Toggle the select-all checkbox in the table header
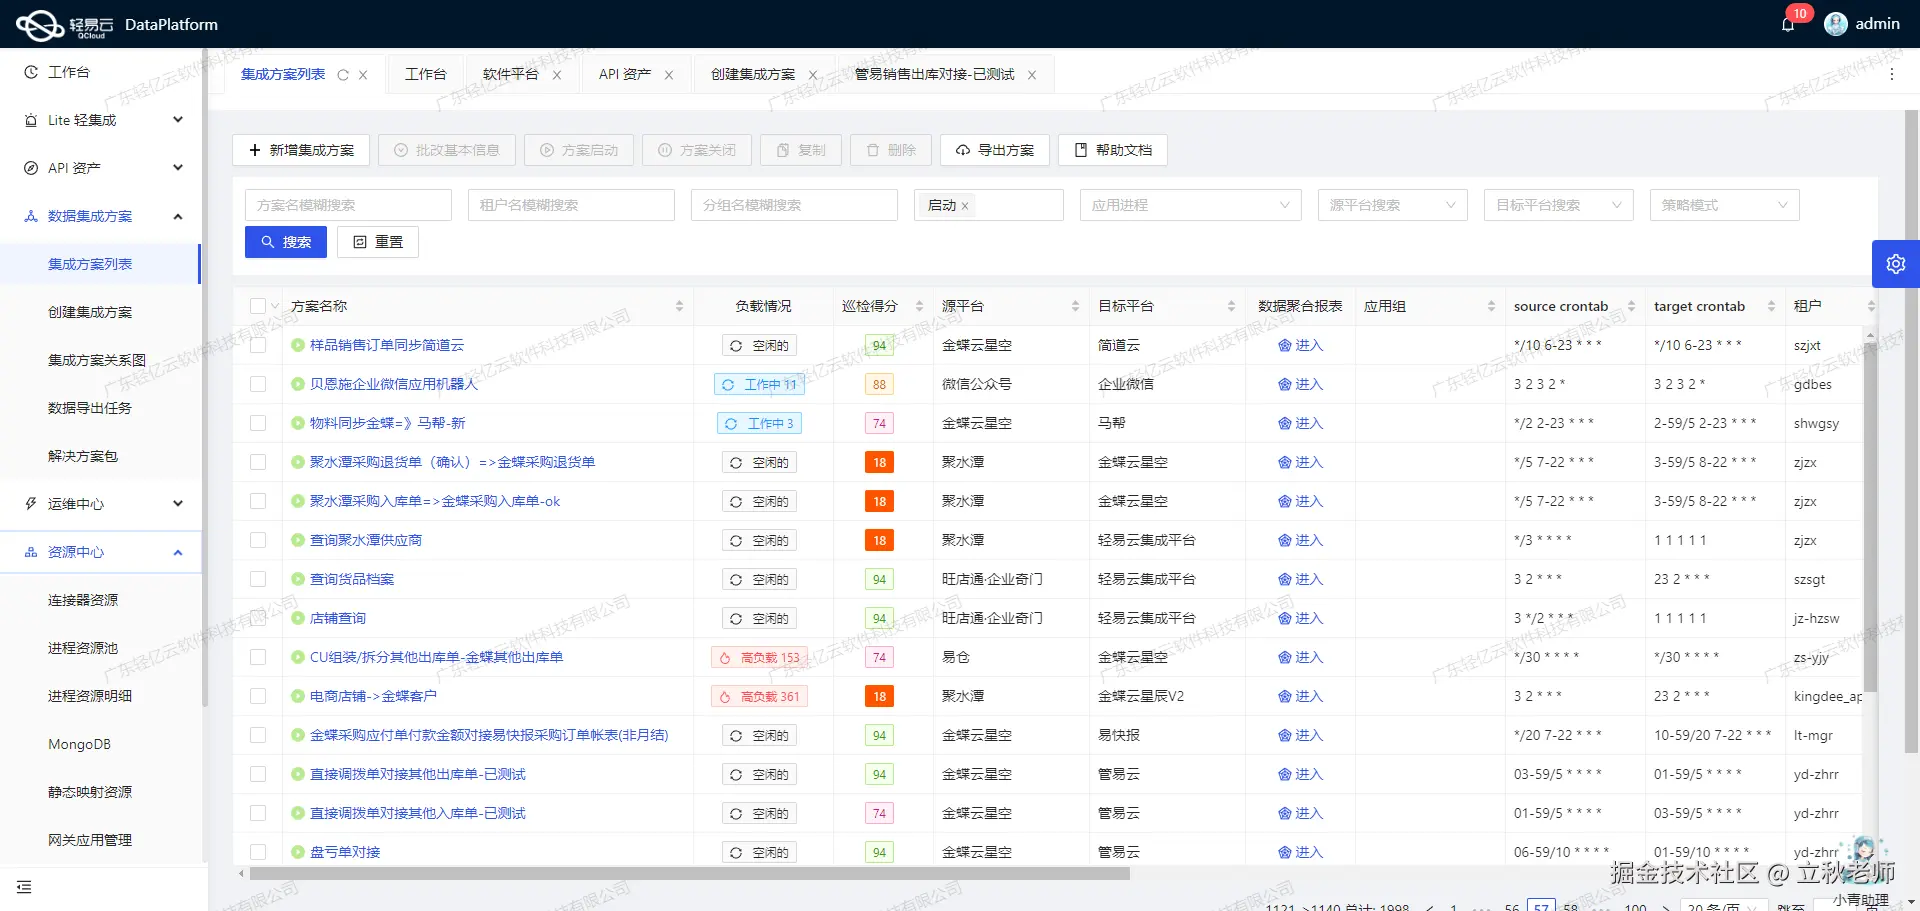Image resolution: width=1920 pixels, height=911 pixels. (256, 306)
